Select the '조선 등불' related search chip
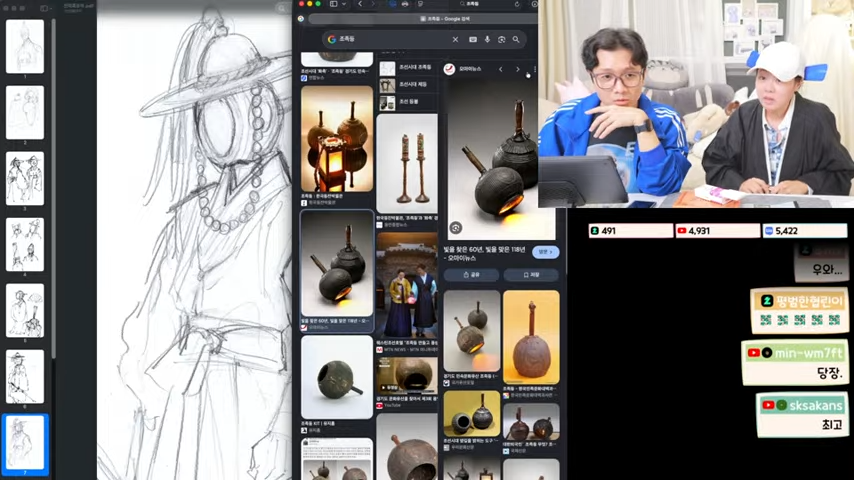The height and width of the screenshot is (480, 854). pyautogui.click(x=408, y=102)
